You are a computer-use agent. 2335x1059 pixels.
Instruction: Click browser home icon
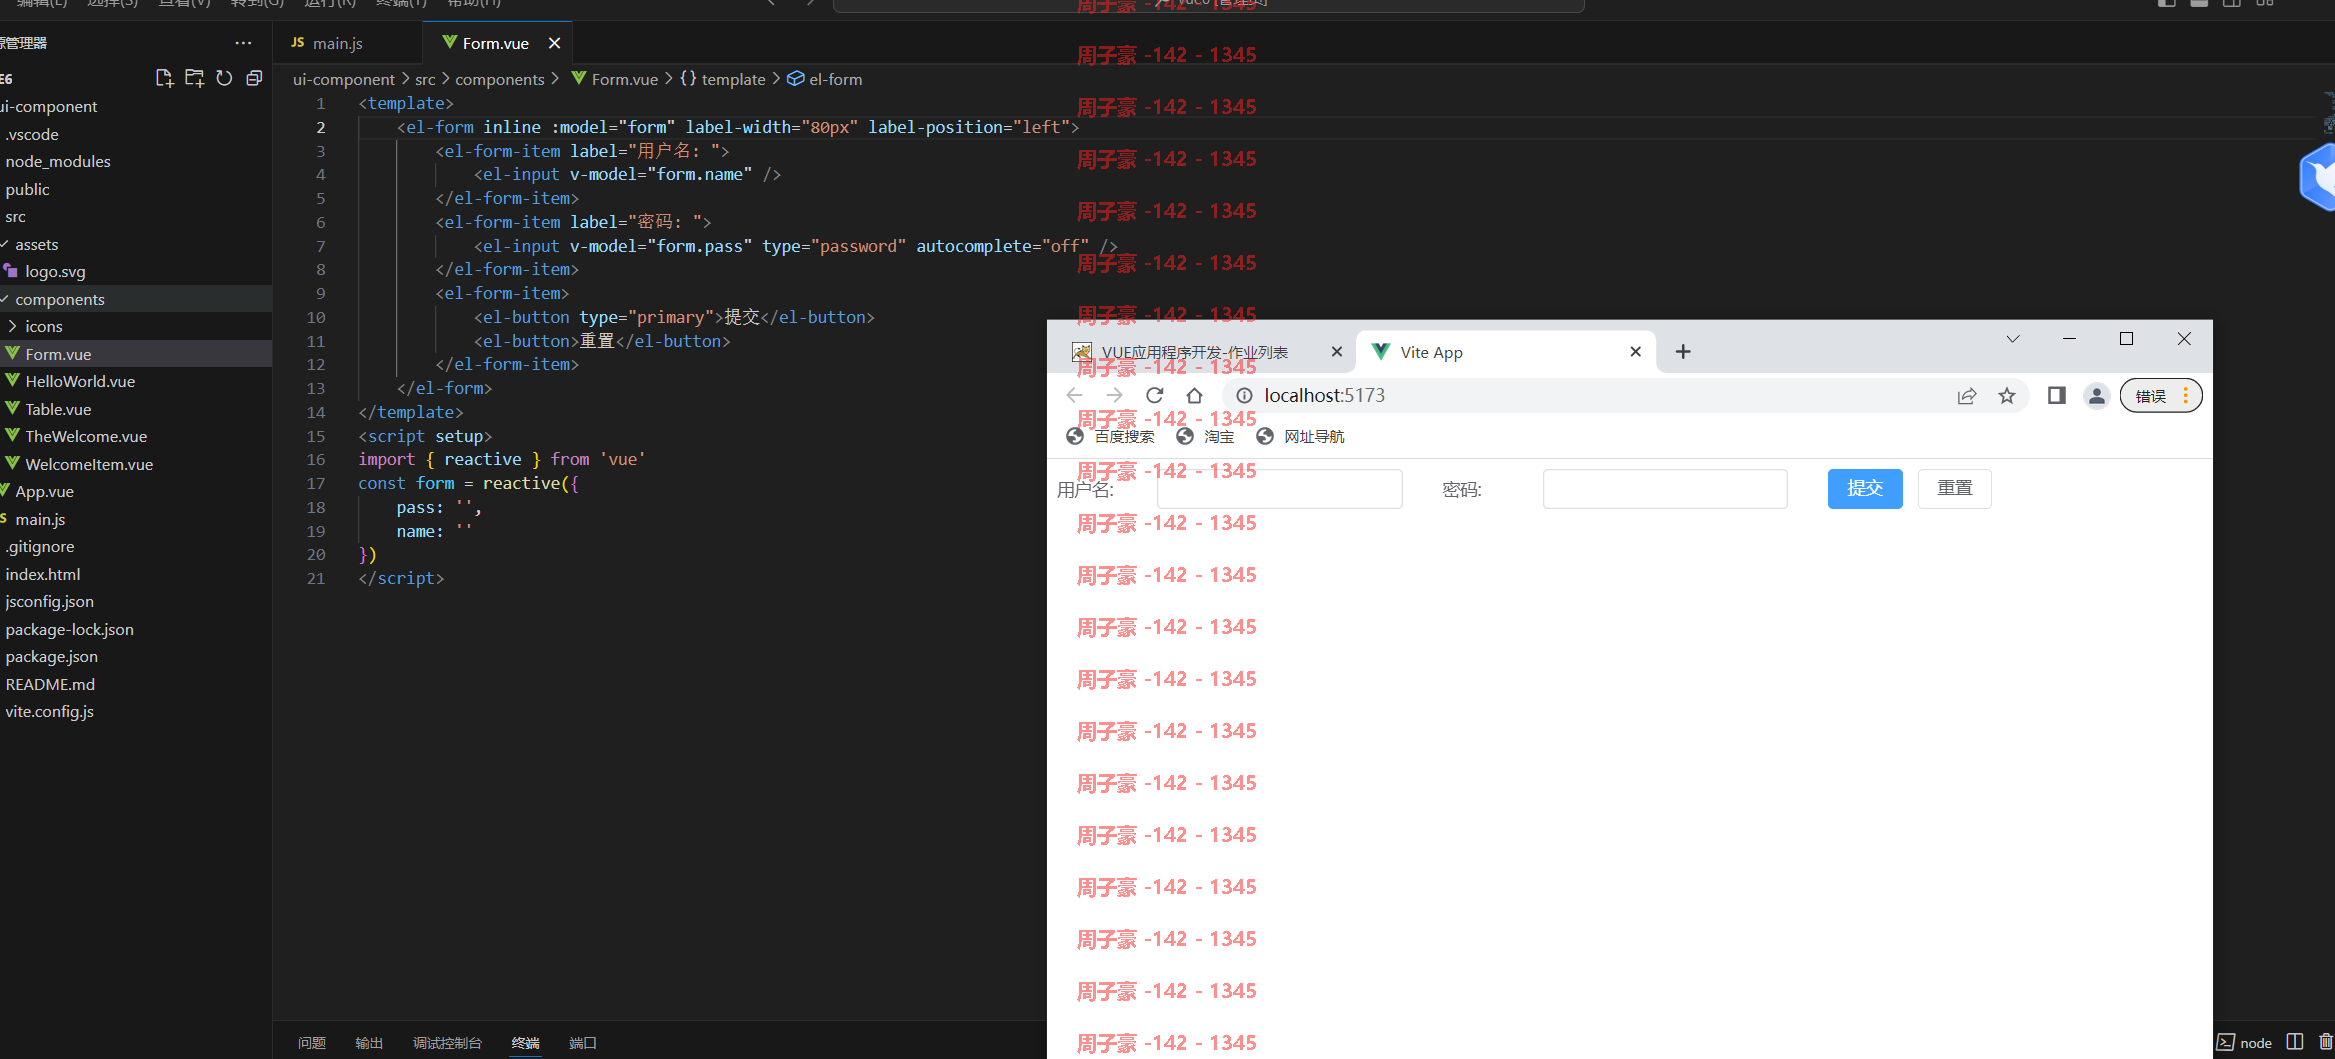pyautogui.click(x=1194, y=395)
